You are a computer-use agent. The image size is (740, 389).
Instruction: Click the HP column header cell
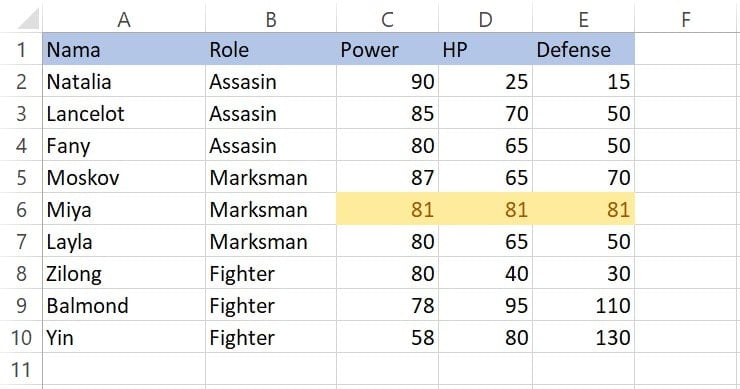pyautogui.click(x=486, y=49)
